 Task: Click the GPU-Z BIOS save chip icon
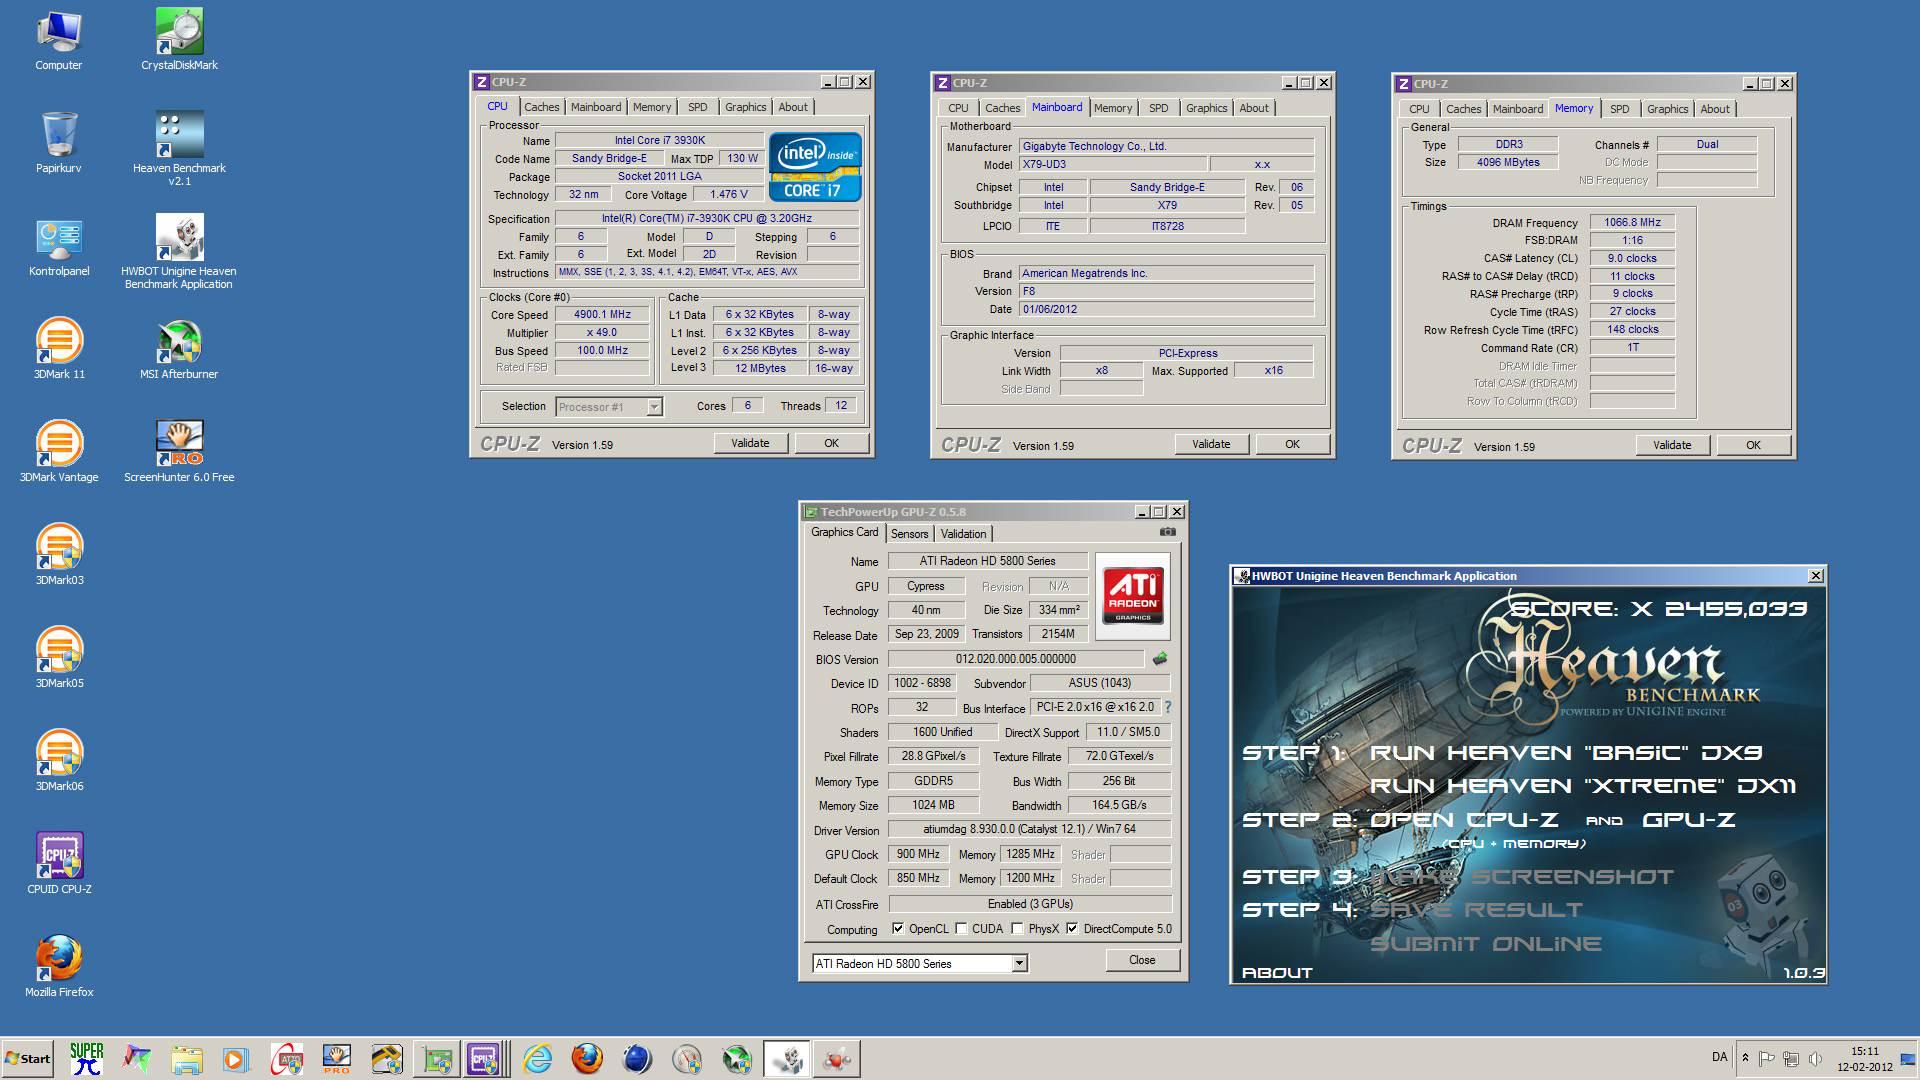1160,659
